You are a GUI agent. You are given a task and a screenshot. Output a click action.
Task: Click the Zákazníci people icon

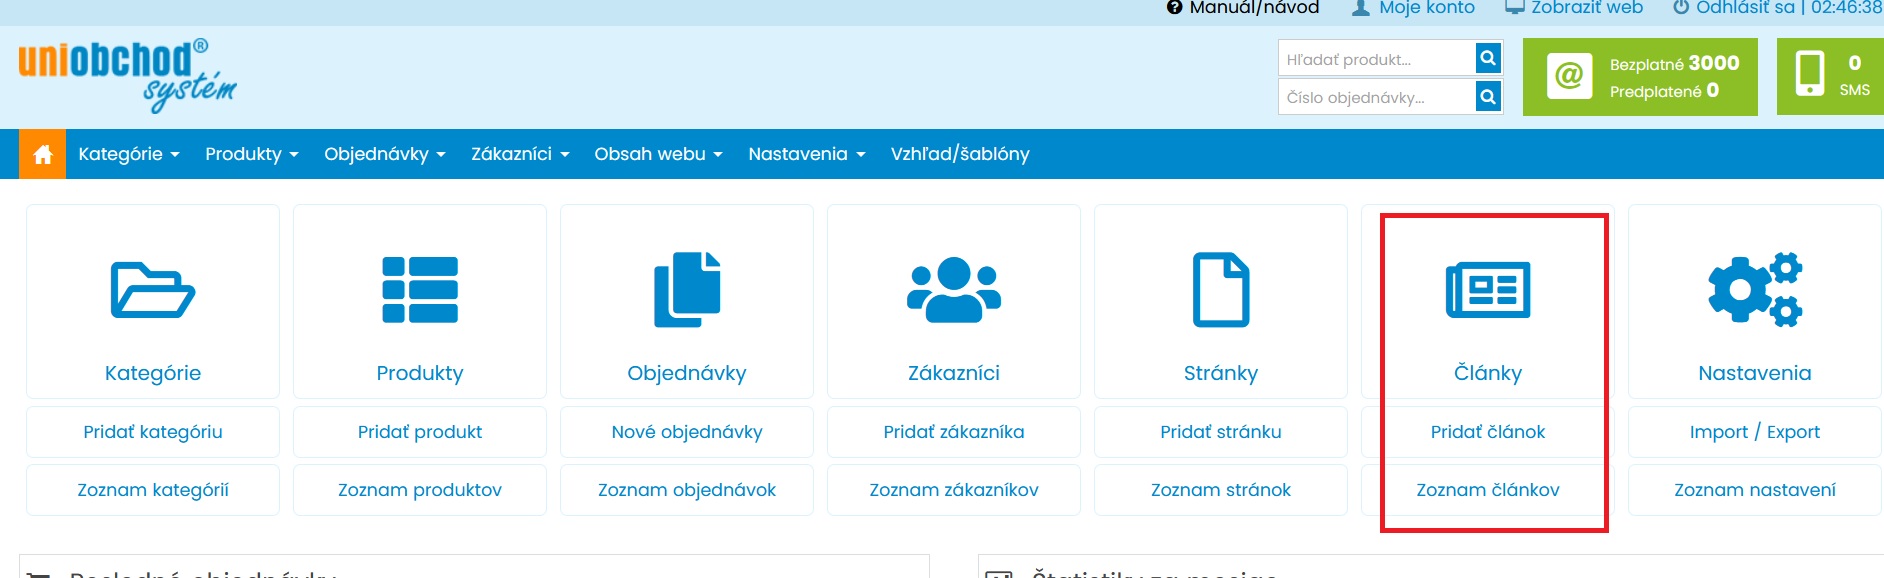[954, 290]
